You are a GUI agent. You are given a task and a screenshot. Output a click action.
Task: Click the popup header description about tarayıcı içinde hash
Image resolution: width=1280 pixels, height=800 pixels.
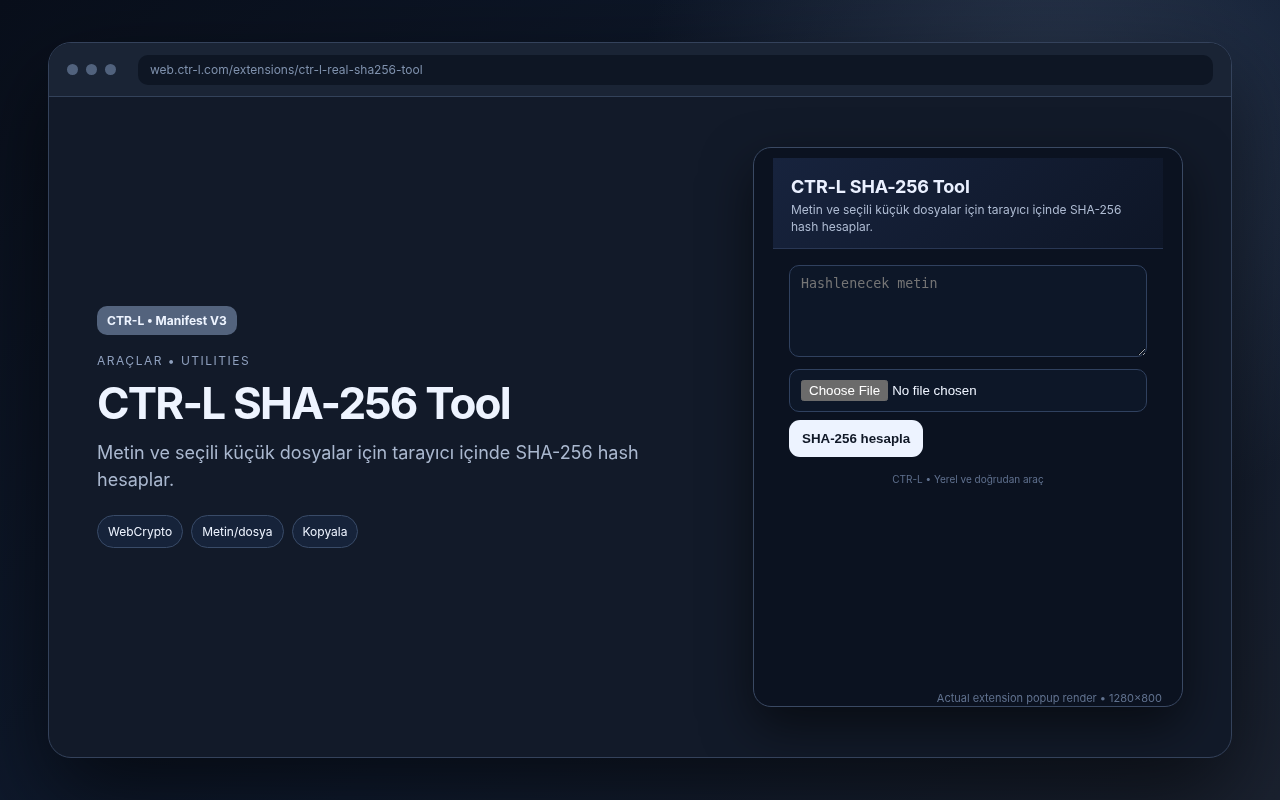pos(956,218)
